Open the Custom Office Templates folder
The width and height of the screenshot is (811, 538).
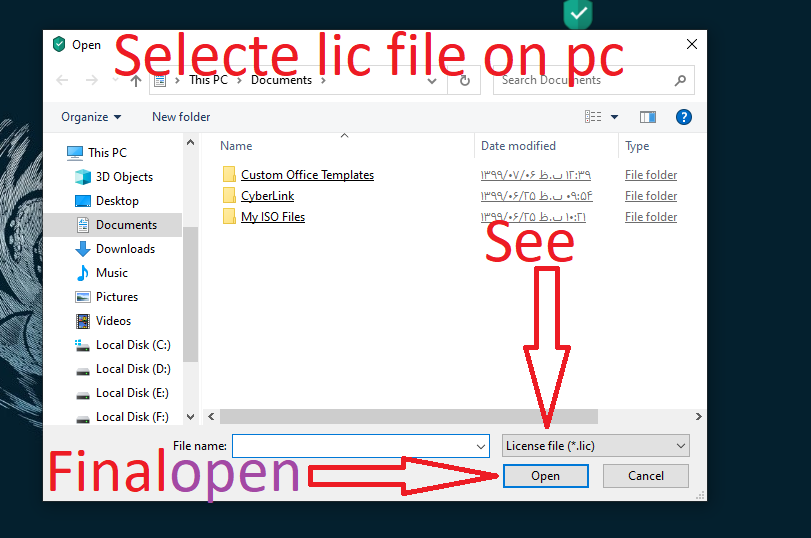307,175
